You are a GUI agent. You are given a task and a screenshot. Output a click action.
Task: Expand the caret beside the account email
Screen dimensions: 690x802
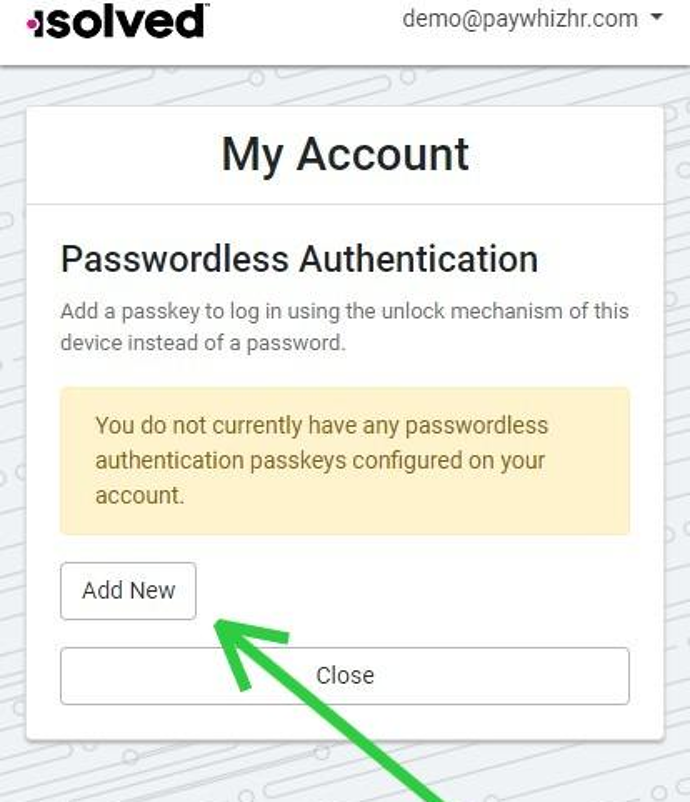[x=656, y=17]
